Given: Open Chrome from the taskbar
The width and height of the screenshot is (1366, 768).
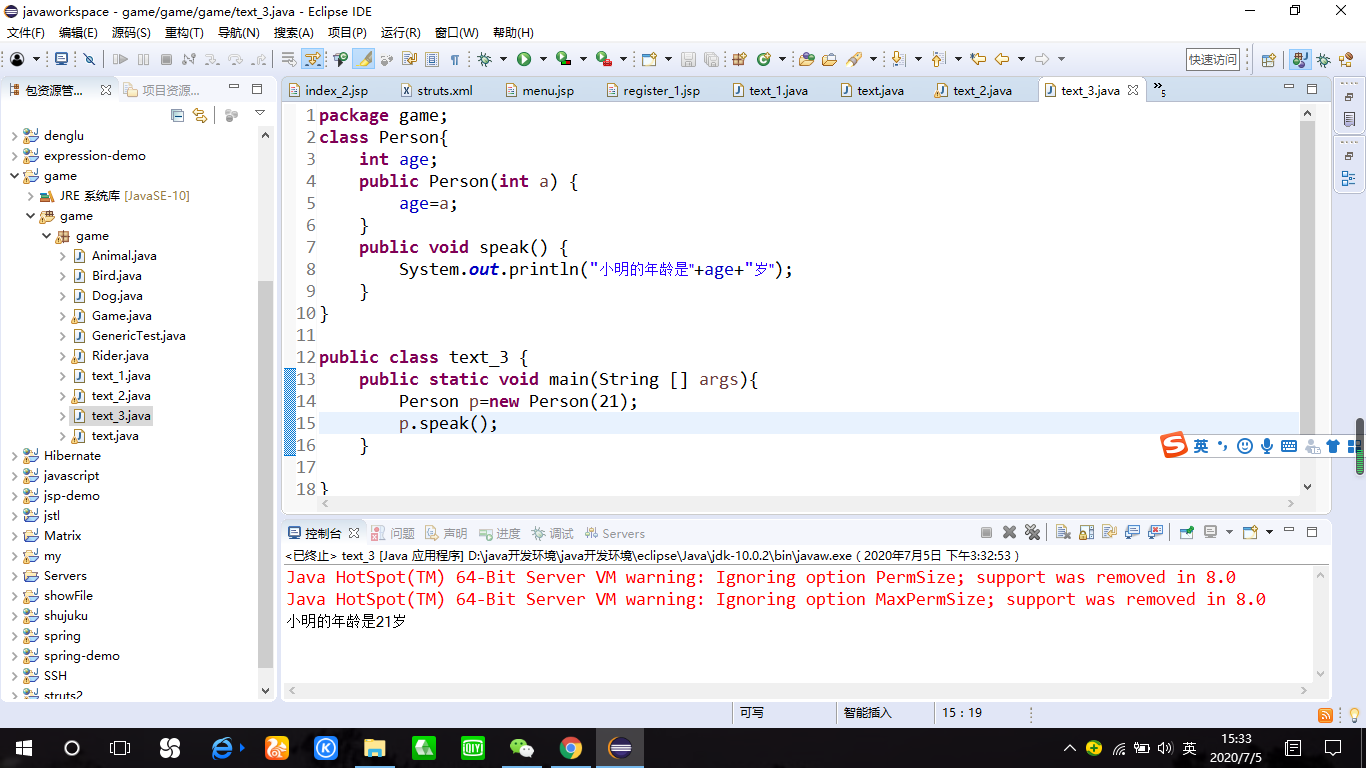Looking at the screenshot, I should [x=570, y=747].
